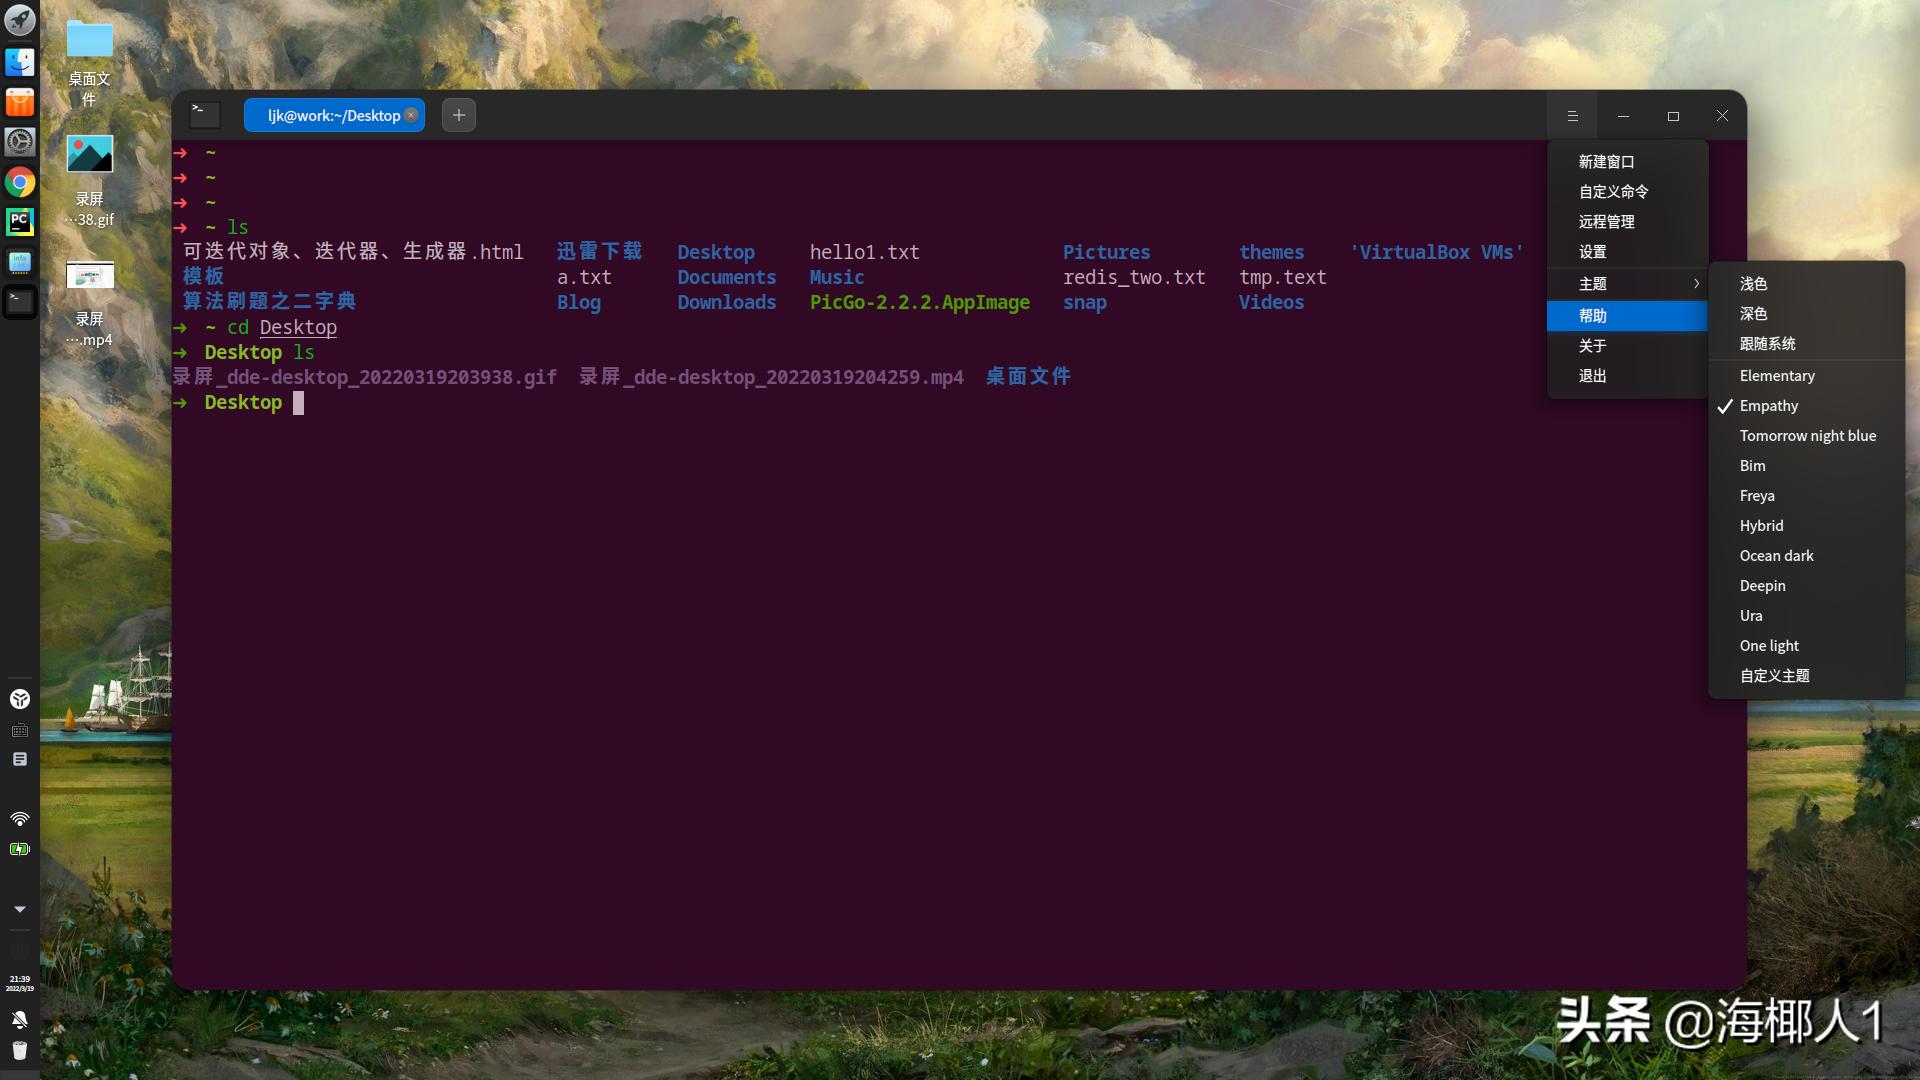The height and width of the screenshot is (1080, 1920).
Task: Choose 自定义主题 at the menu bottom
Action: pos(1774,675)
